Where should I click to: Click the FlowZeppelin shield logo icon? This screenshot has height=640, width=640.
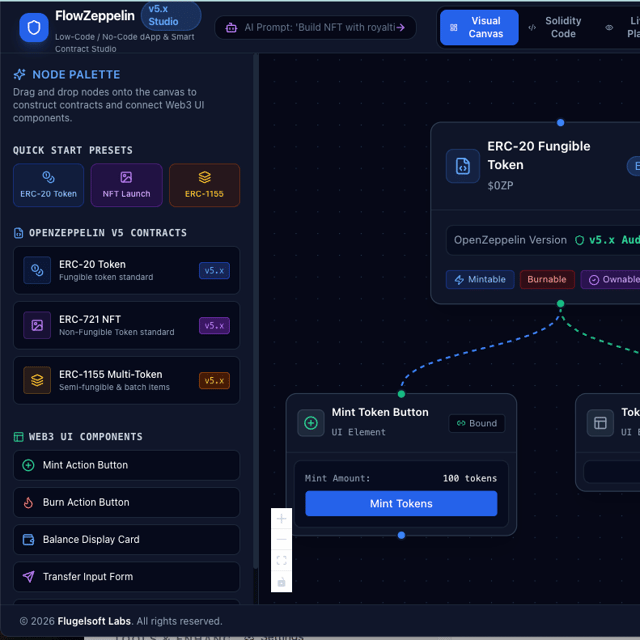(x=34, y=28)
